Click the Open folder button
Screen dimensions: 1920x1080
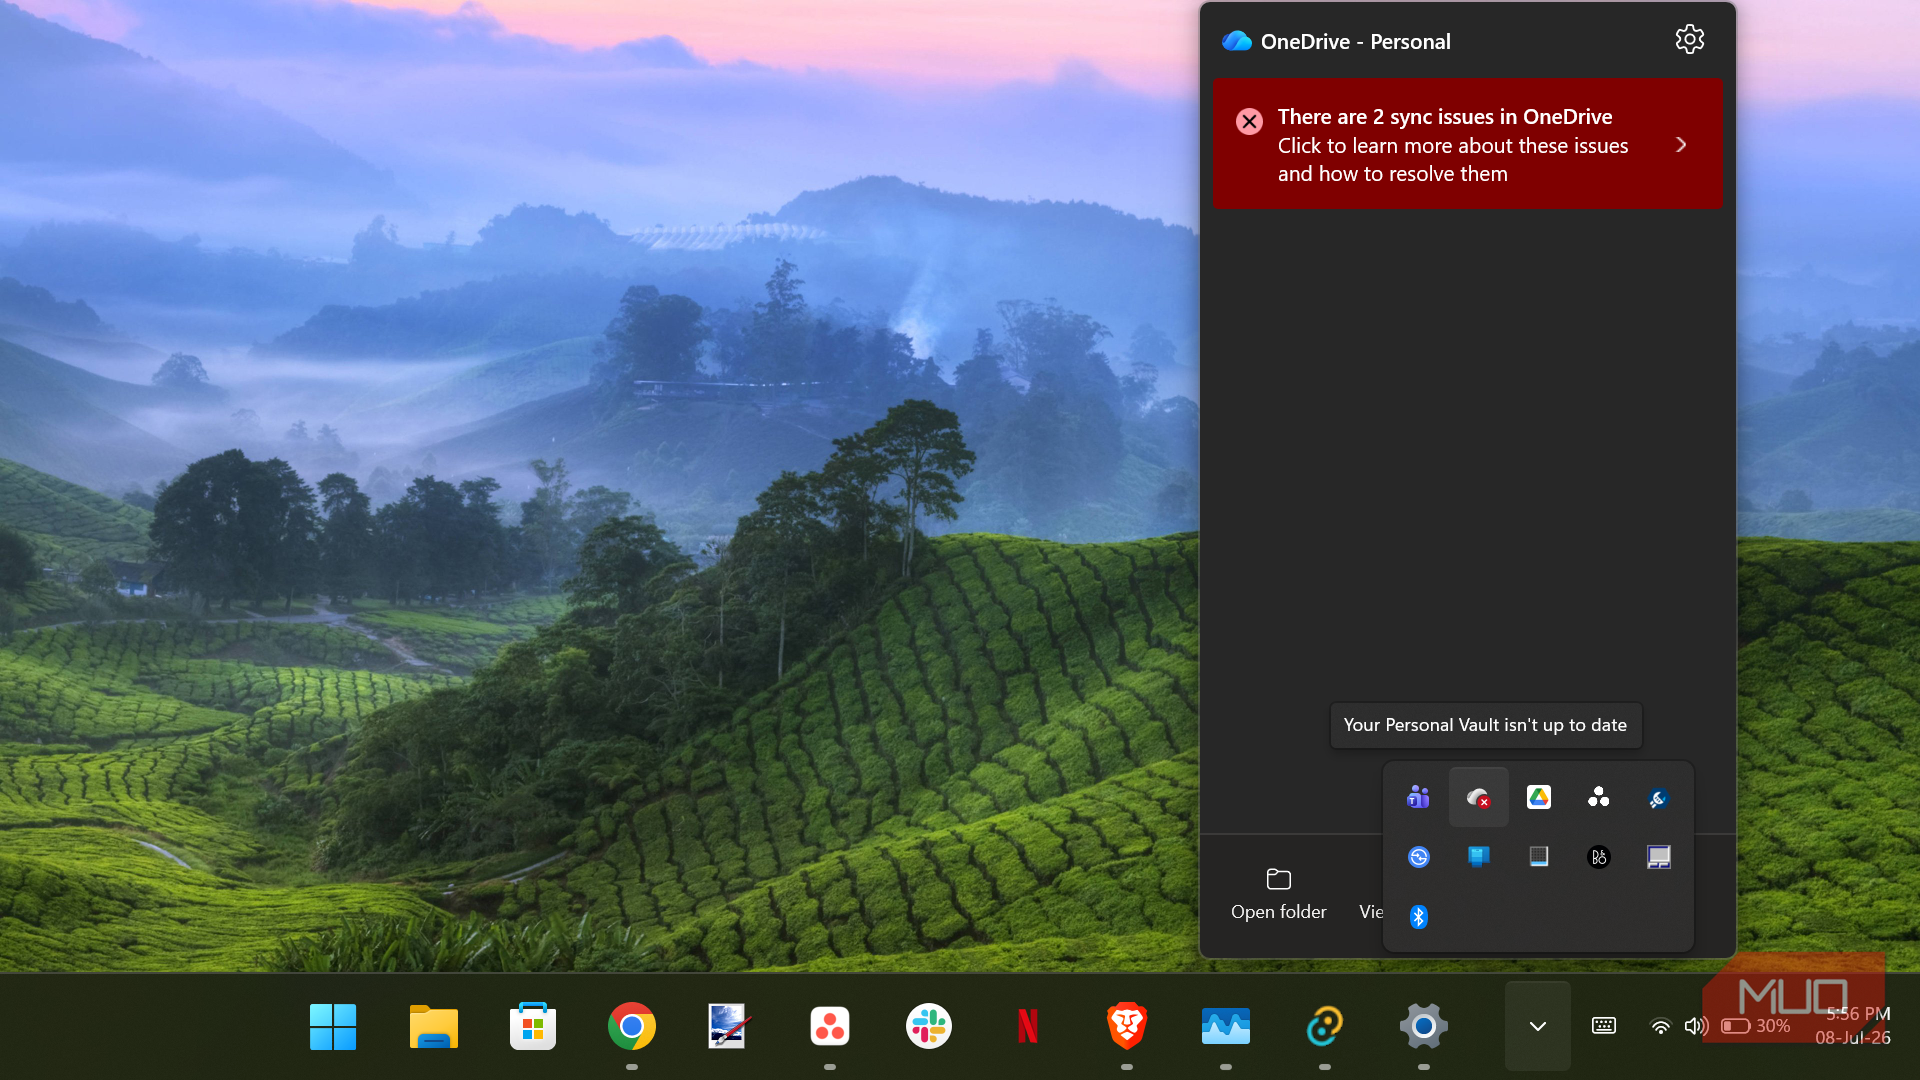1278,894
